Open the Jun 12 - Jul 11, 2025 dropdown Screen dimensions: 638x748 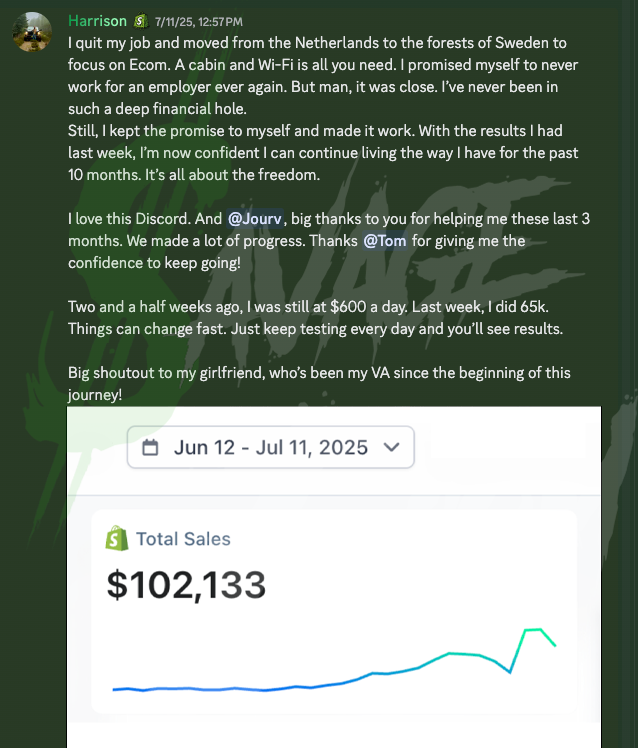pos(270,447)
